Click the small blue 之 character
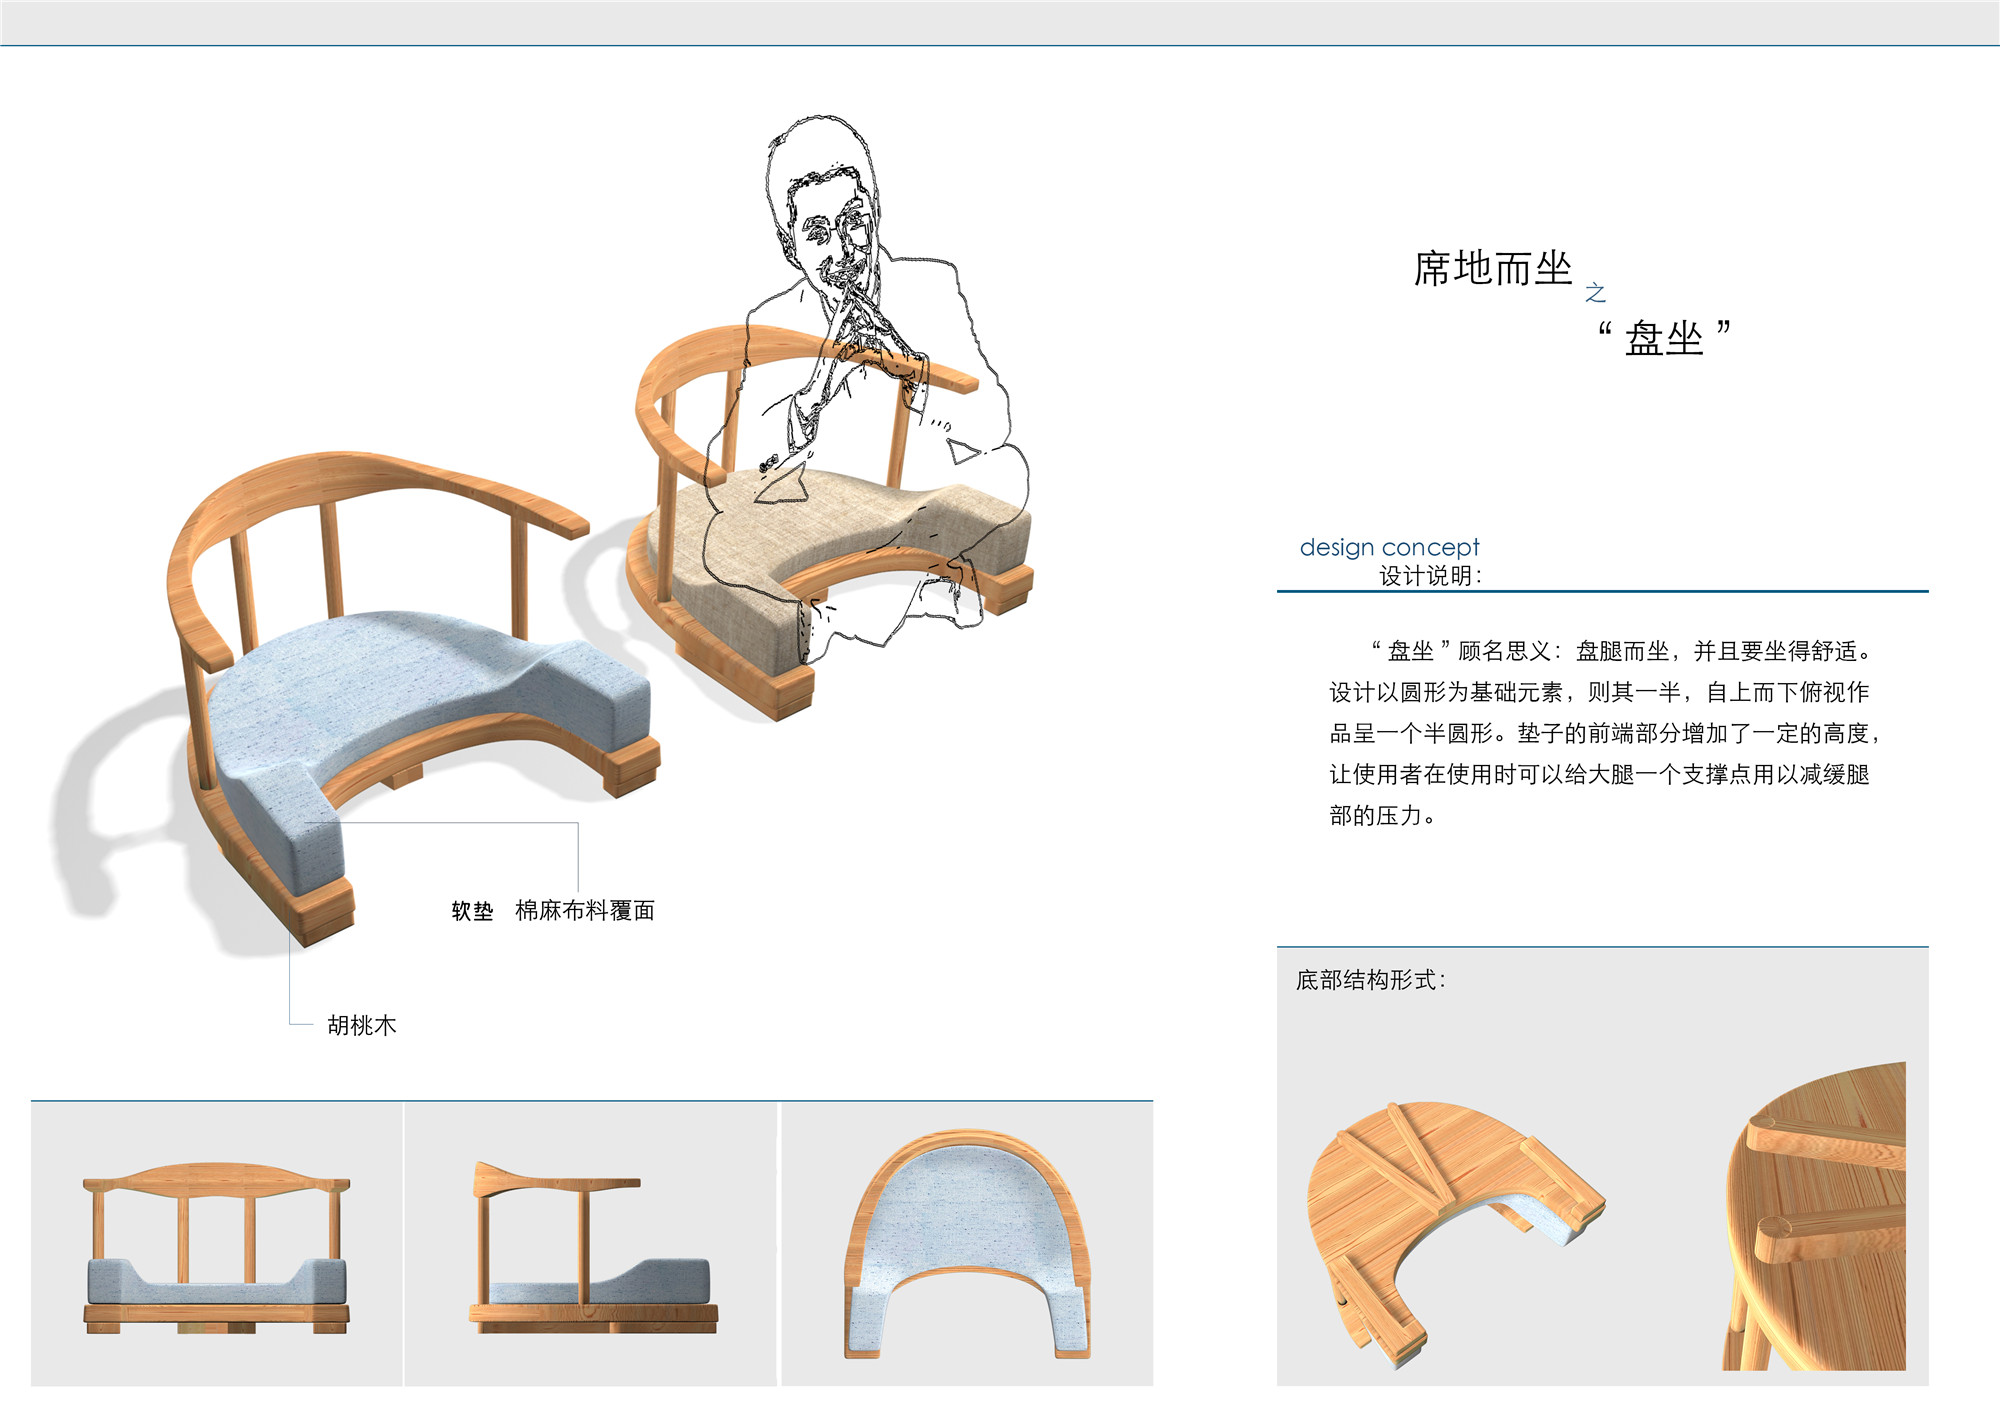 pos(1595,292)
